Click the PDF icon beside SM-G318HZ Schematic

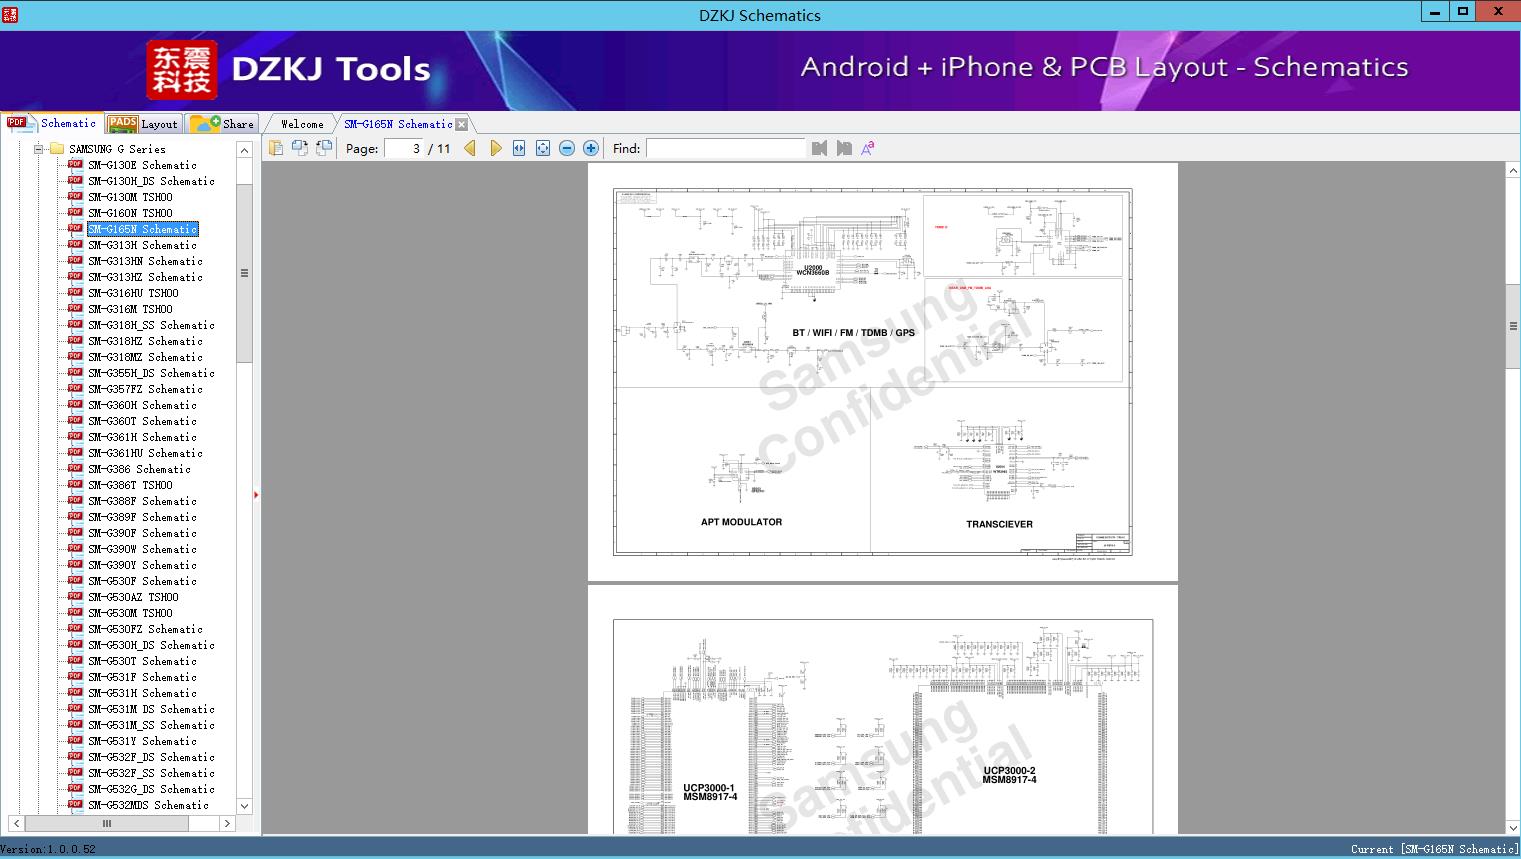[x=75, y=340]
